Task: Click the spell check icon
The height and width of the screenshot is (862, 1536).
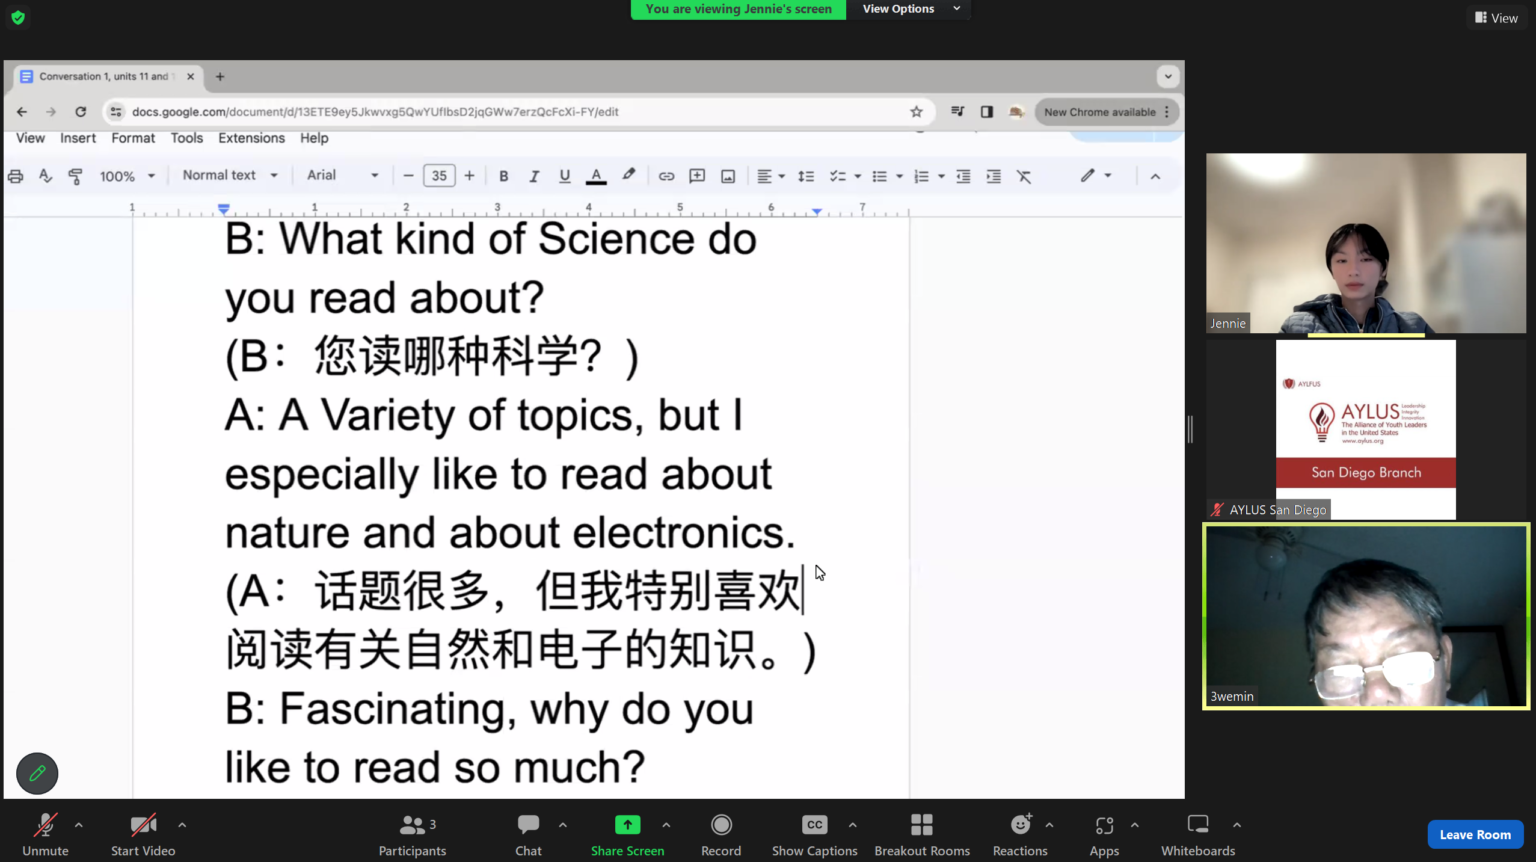Action: [45, 176]
